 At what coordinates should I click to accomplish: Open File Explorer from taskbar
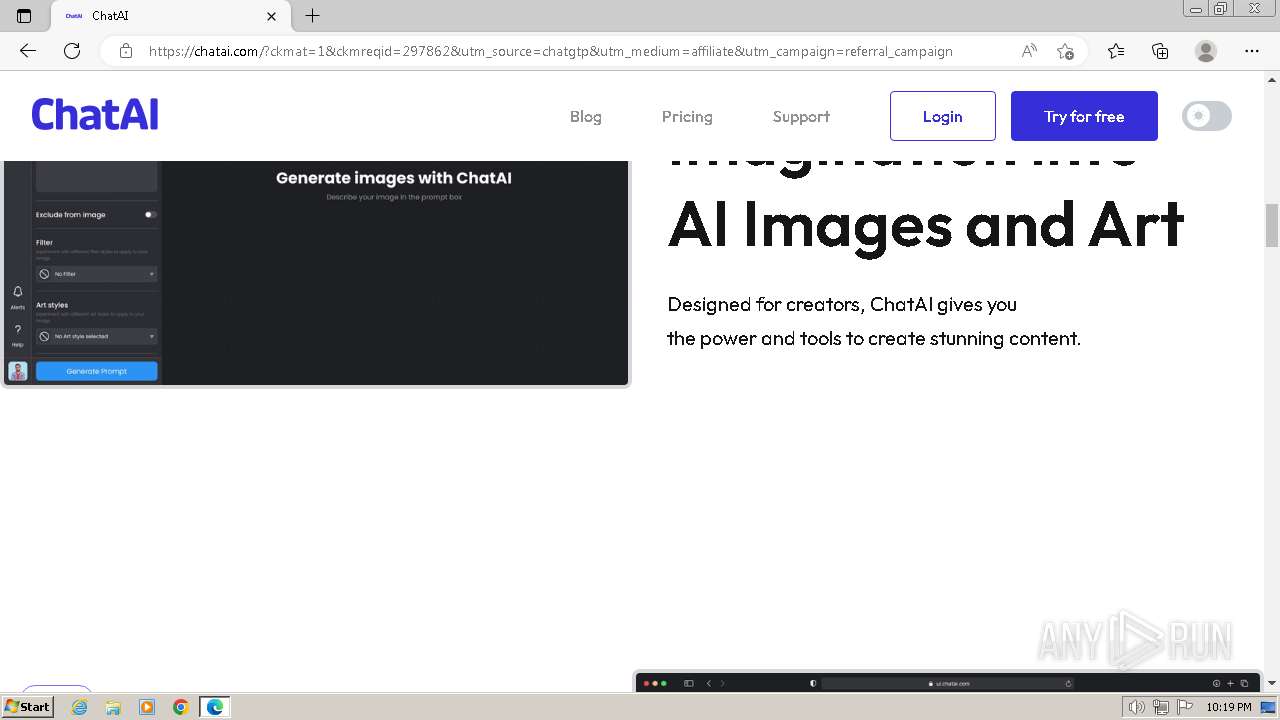click(113, 707)
